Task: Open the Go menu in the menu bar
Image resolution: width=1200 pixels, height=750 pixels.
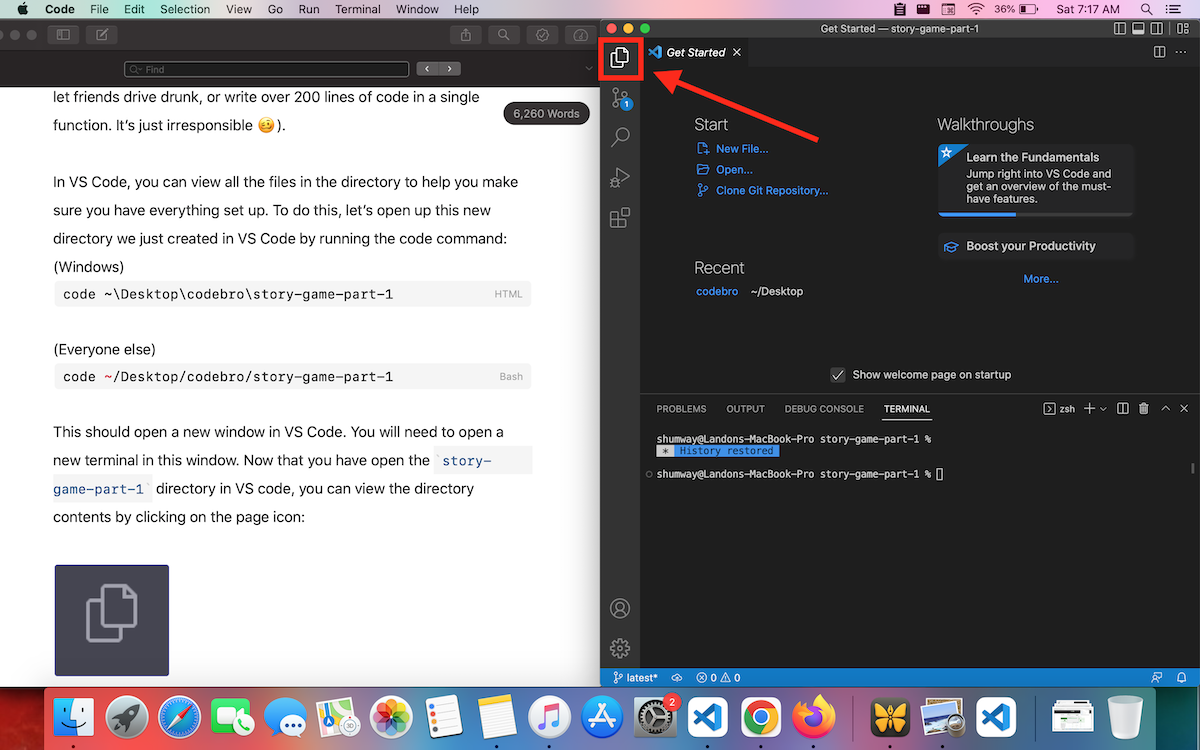Action: (x=275, y=9)
